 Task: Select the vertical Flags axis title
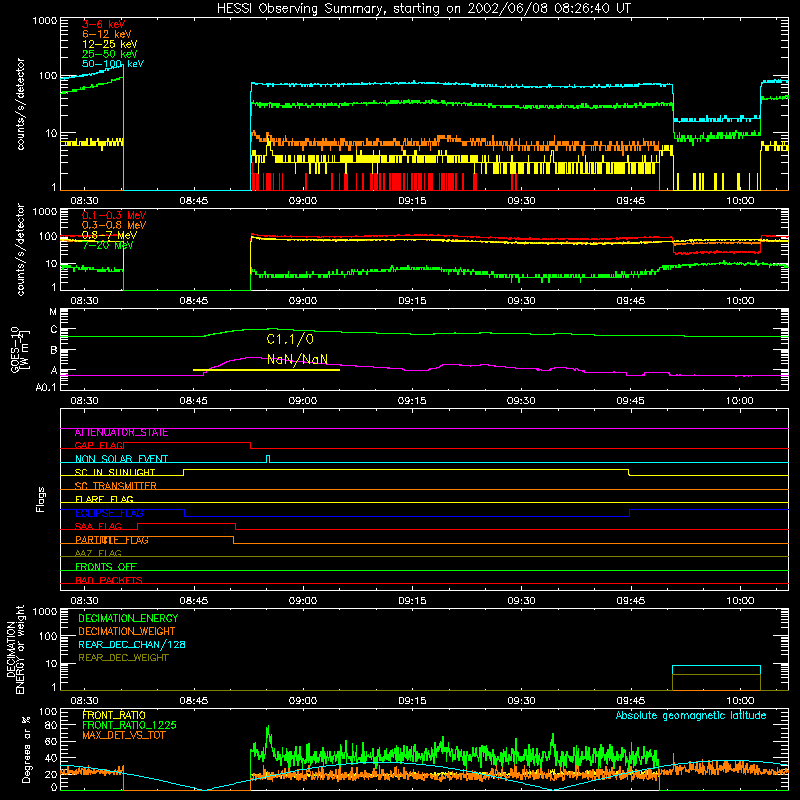tap(40, 499)
